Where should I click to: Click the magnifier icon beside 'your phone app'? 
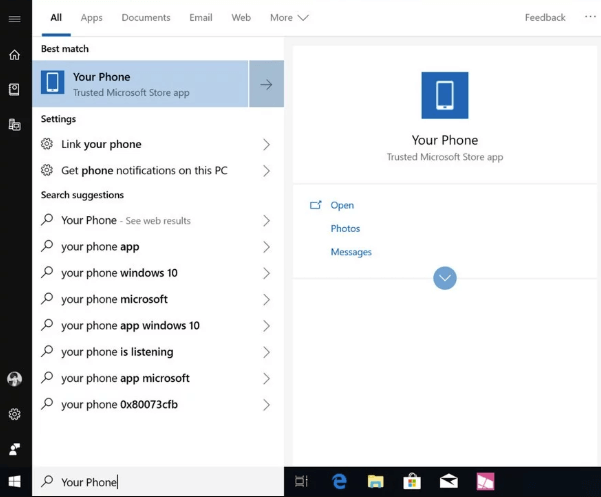click(x=47, y=246)
